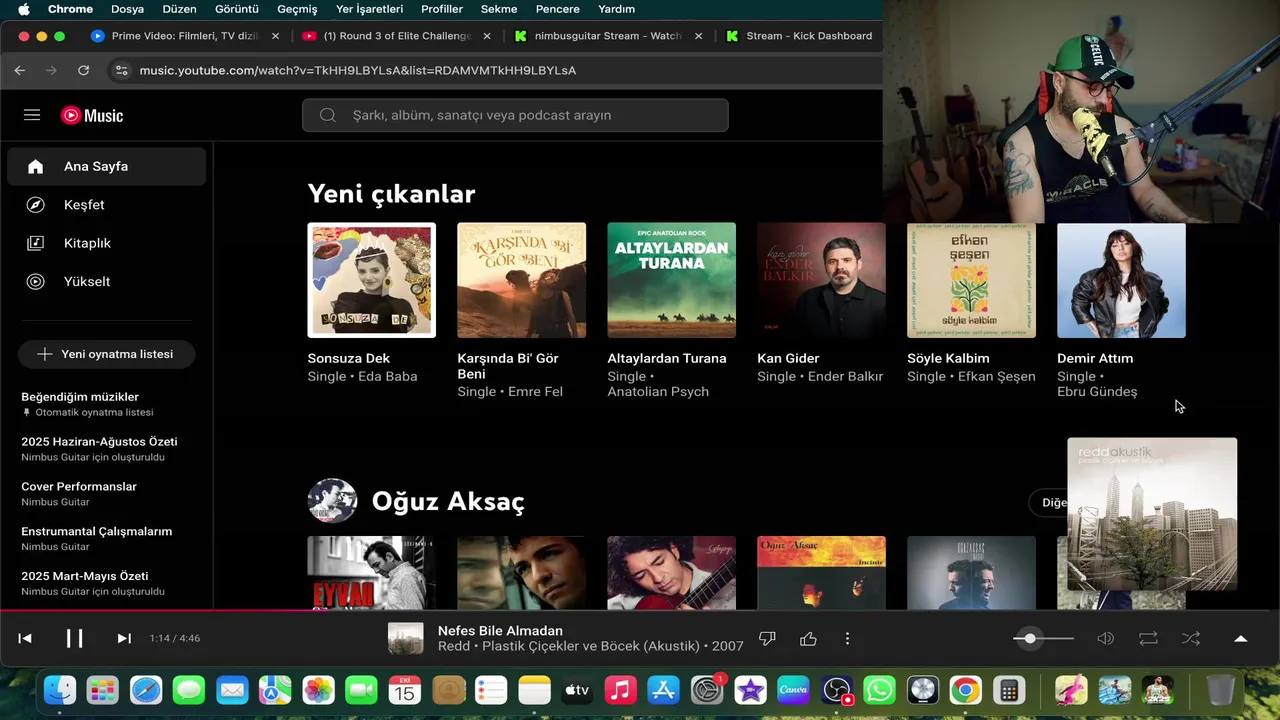The image size is (1280, 720).
Task: Open the Profiller menu
Action: tap(441, 9)
